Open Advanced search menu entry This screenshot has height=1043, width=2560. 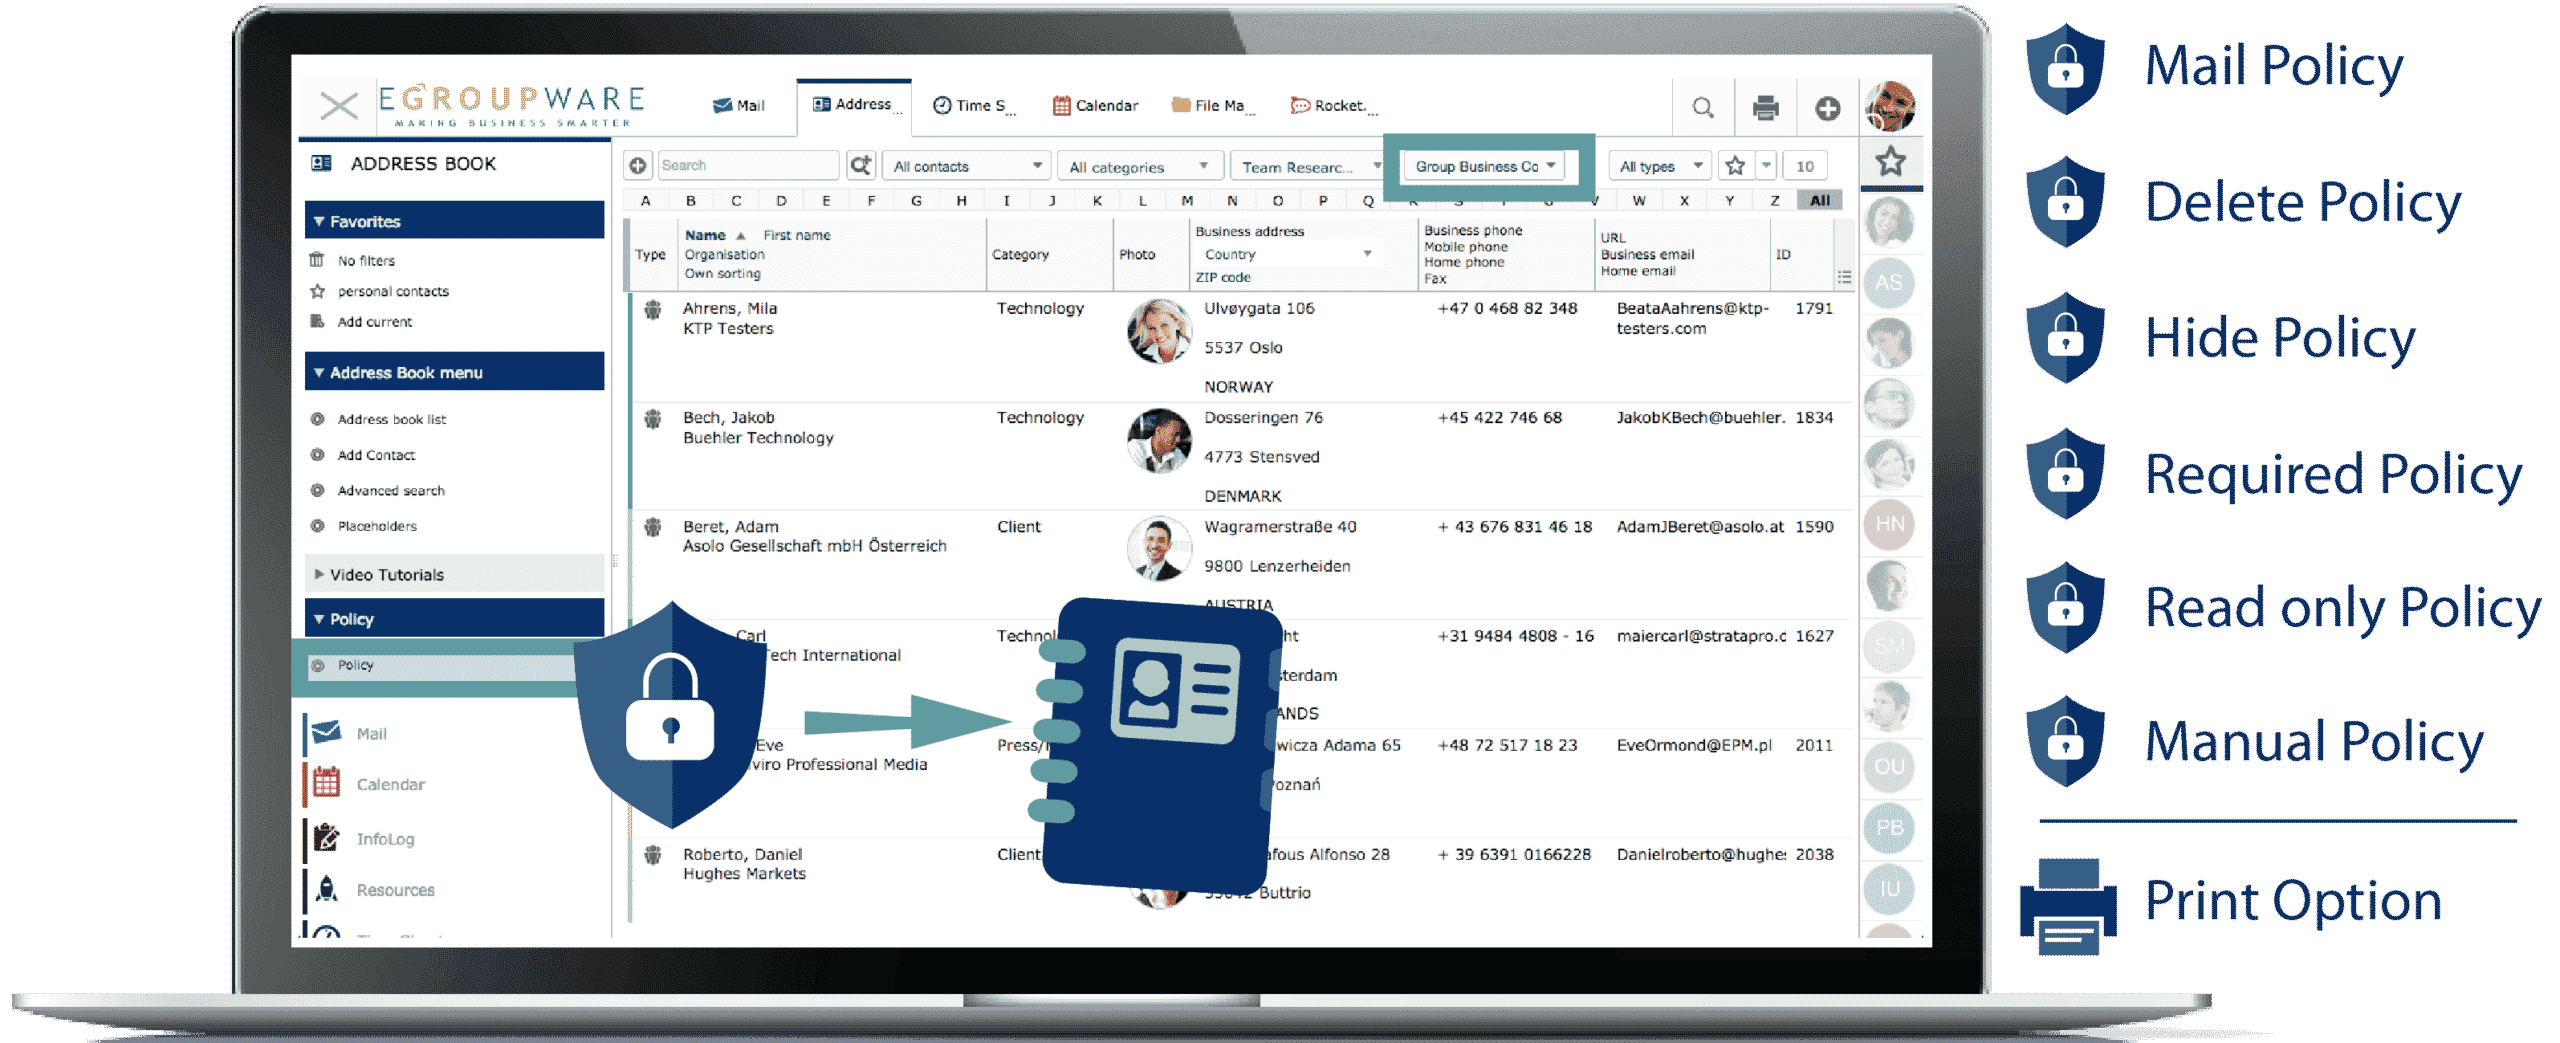point(391,491)
